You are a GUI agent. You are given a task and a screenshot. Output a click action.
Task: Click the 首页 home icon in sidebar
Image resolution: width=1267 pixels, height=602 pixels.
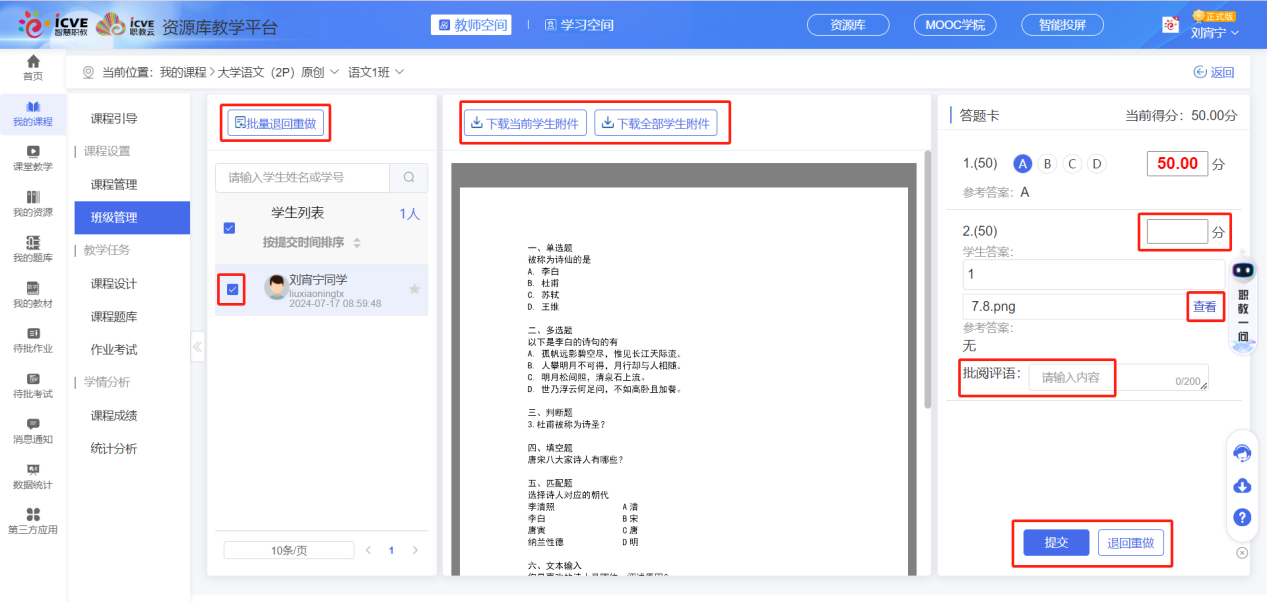click(33, 63)
